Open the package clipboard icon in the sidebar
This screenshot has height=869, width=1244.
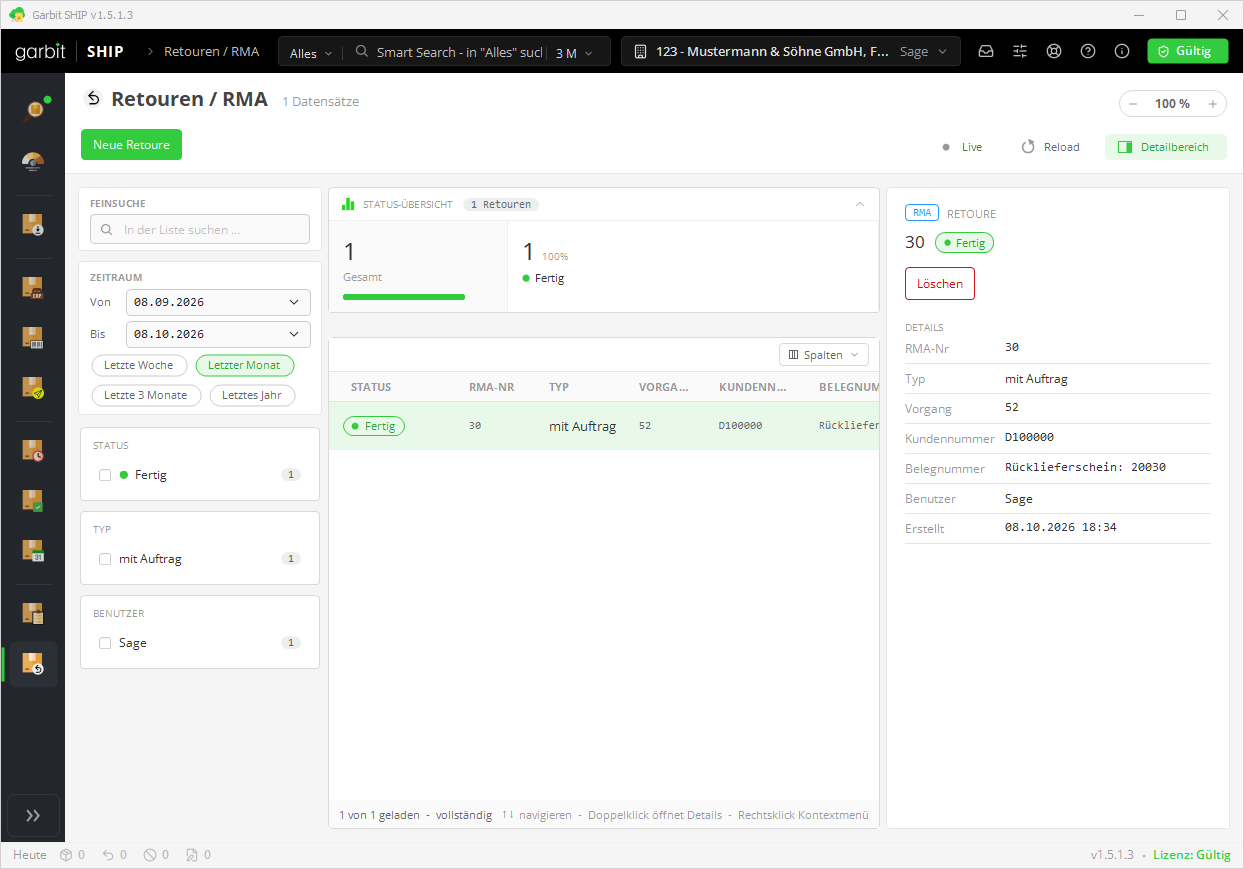pos(33,613)
